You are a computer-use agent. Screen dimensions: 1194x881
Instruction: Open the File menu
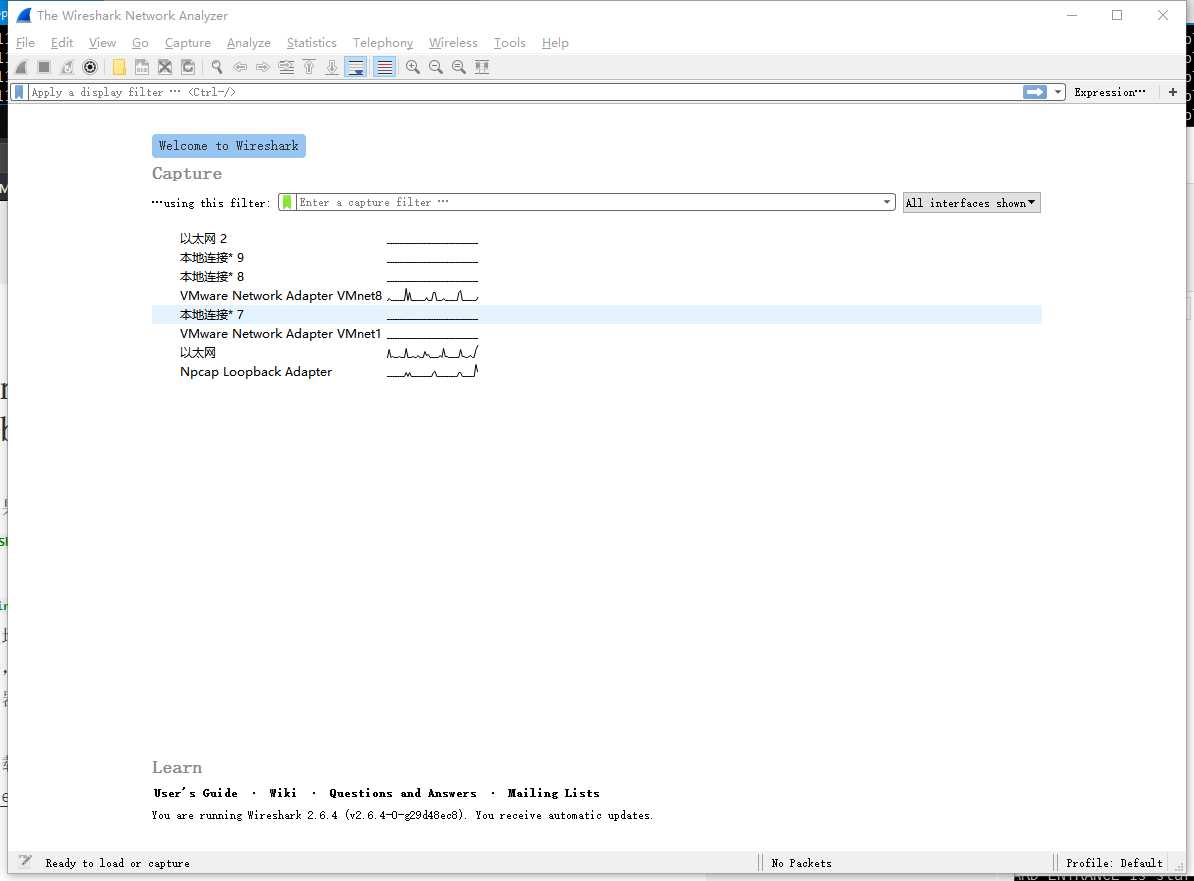click(x=25, y=43)
